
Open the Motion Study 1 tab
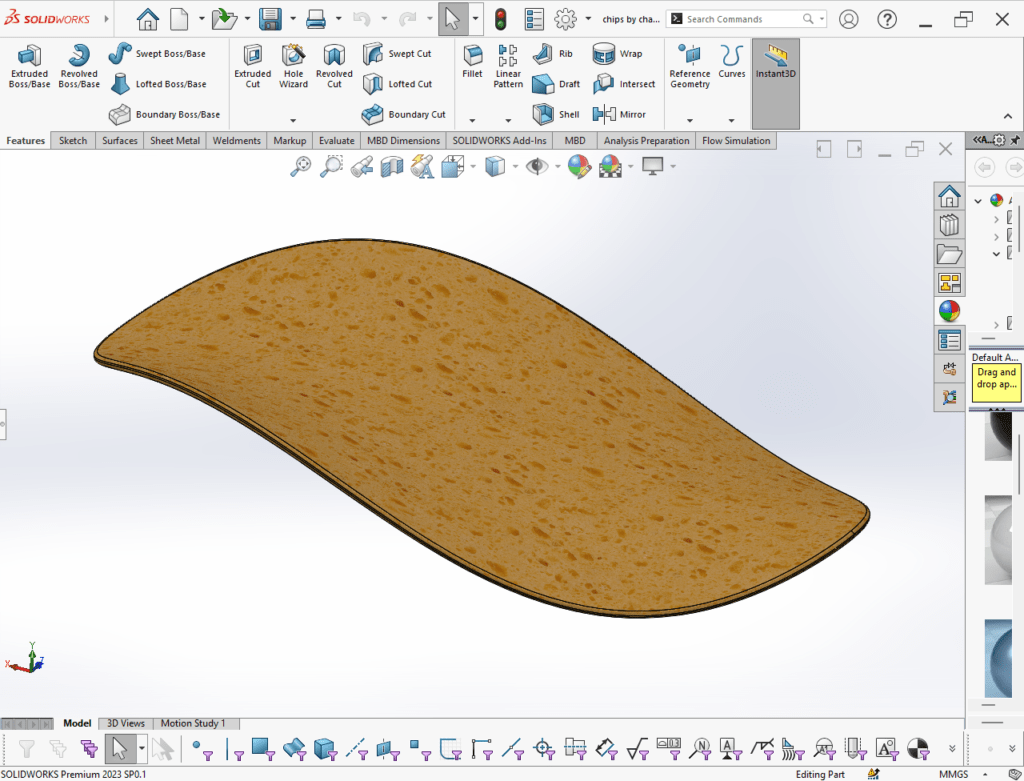pyautogui.click(x=193, y=723)
